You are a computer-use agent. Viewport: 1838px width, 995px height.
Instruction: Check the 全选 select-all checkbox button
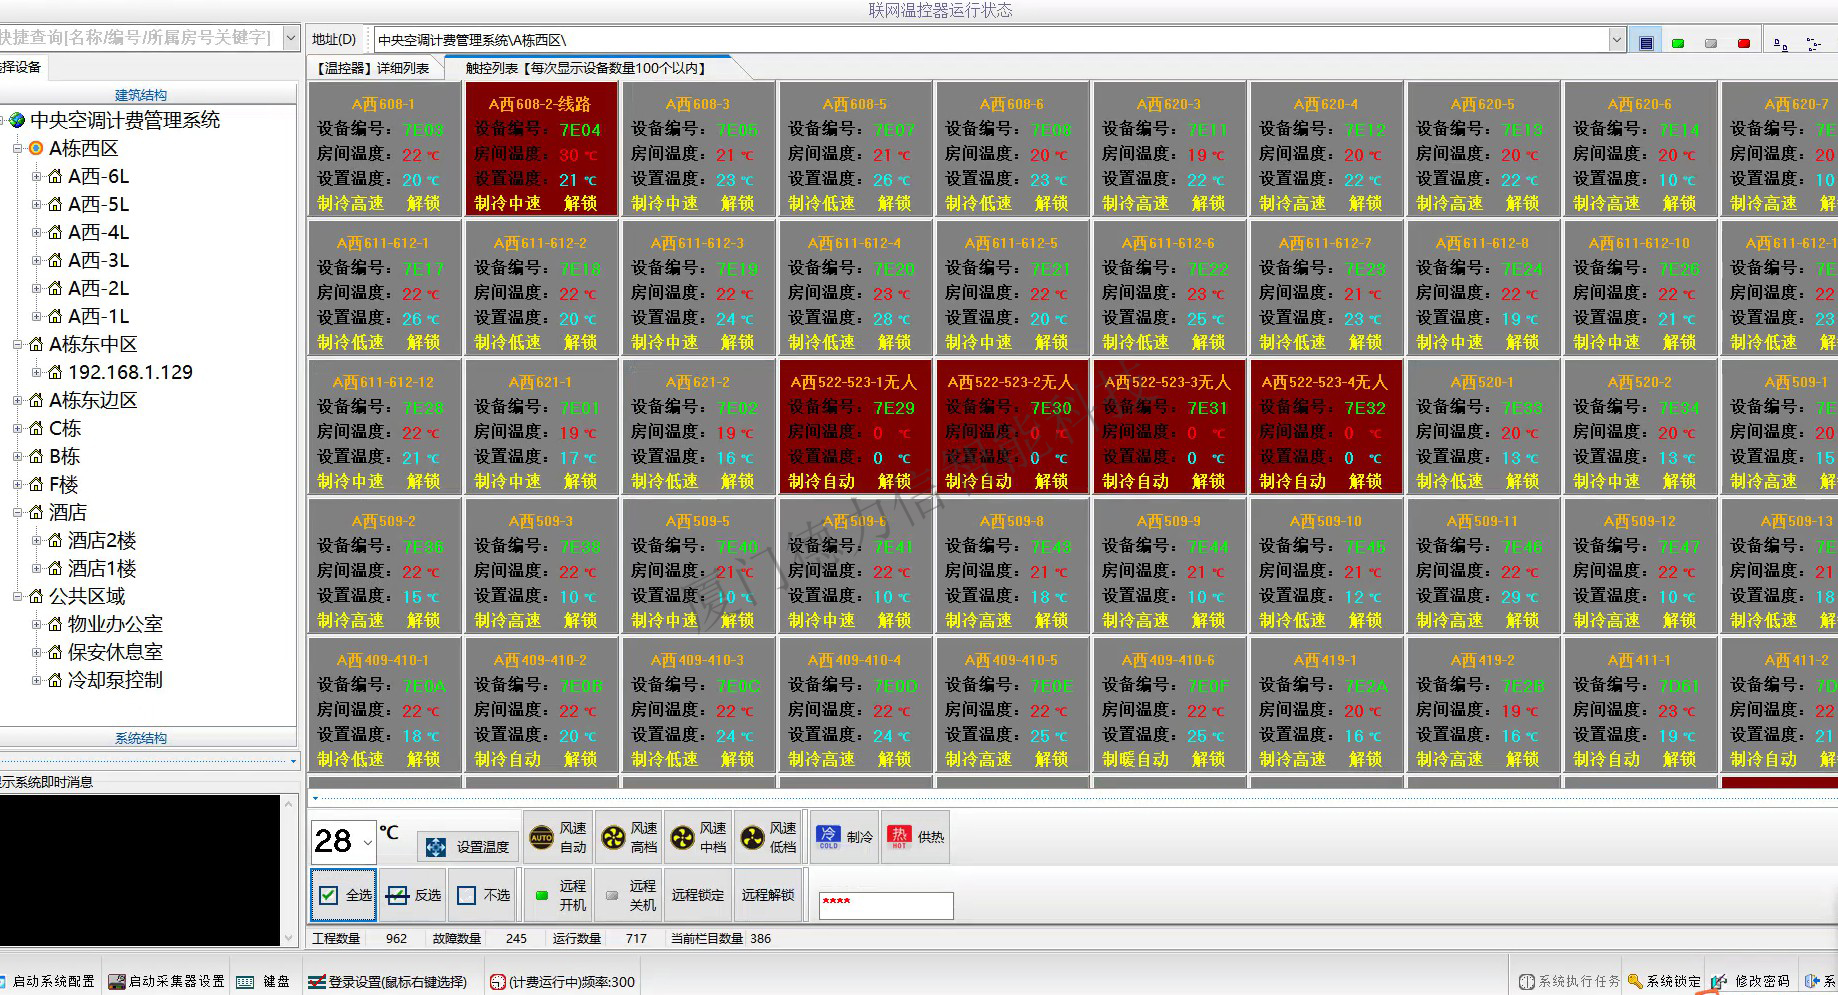343,895
